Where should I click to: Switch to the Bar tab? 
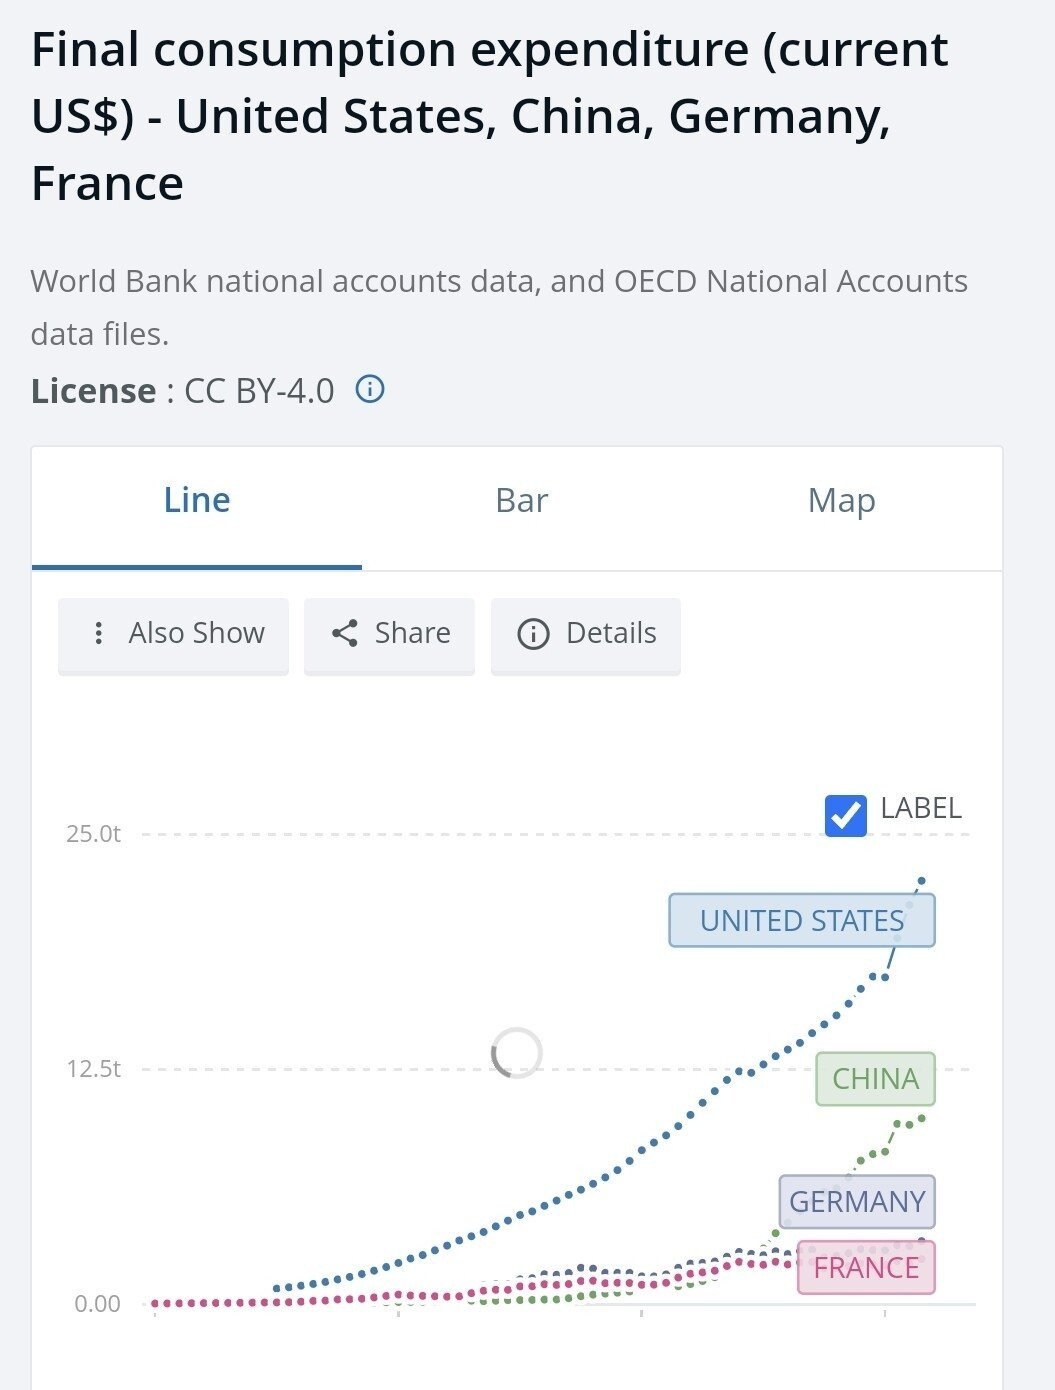tap(521, 500)
